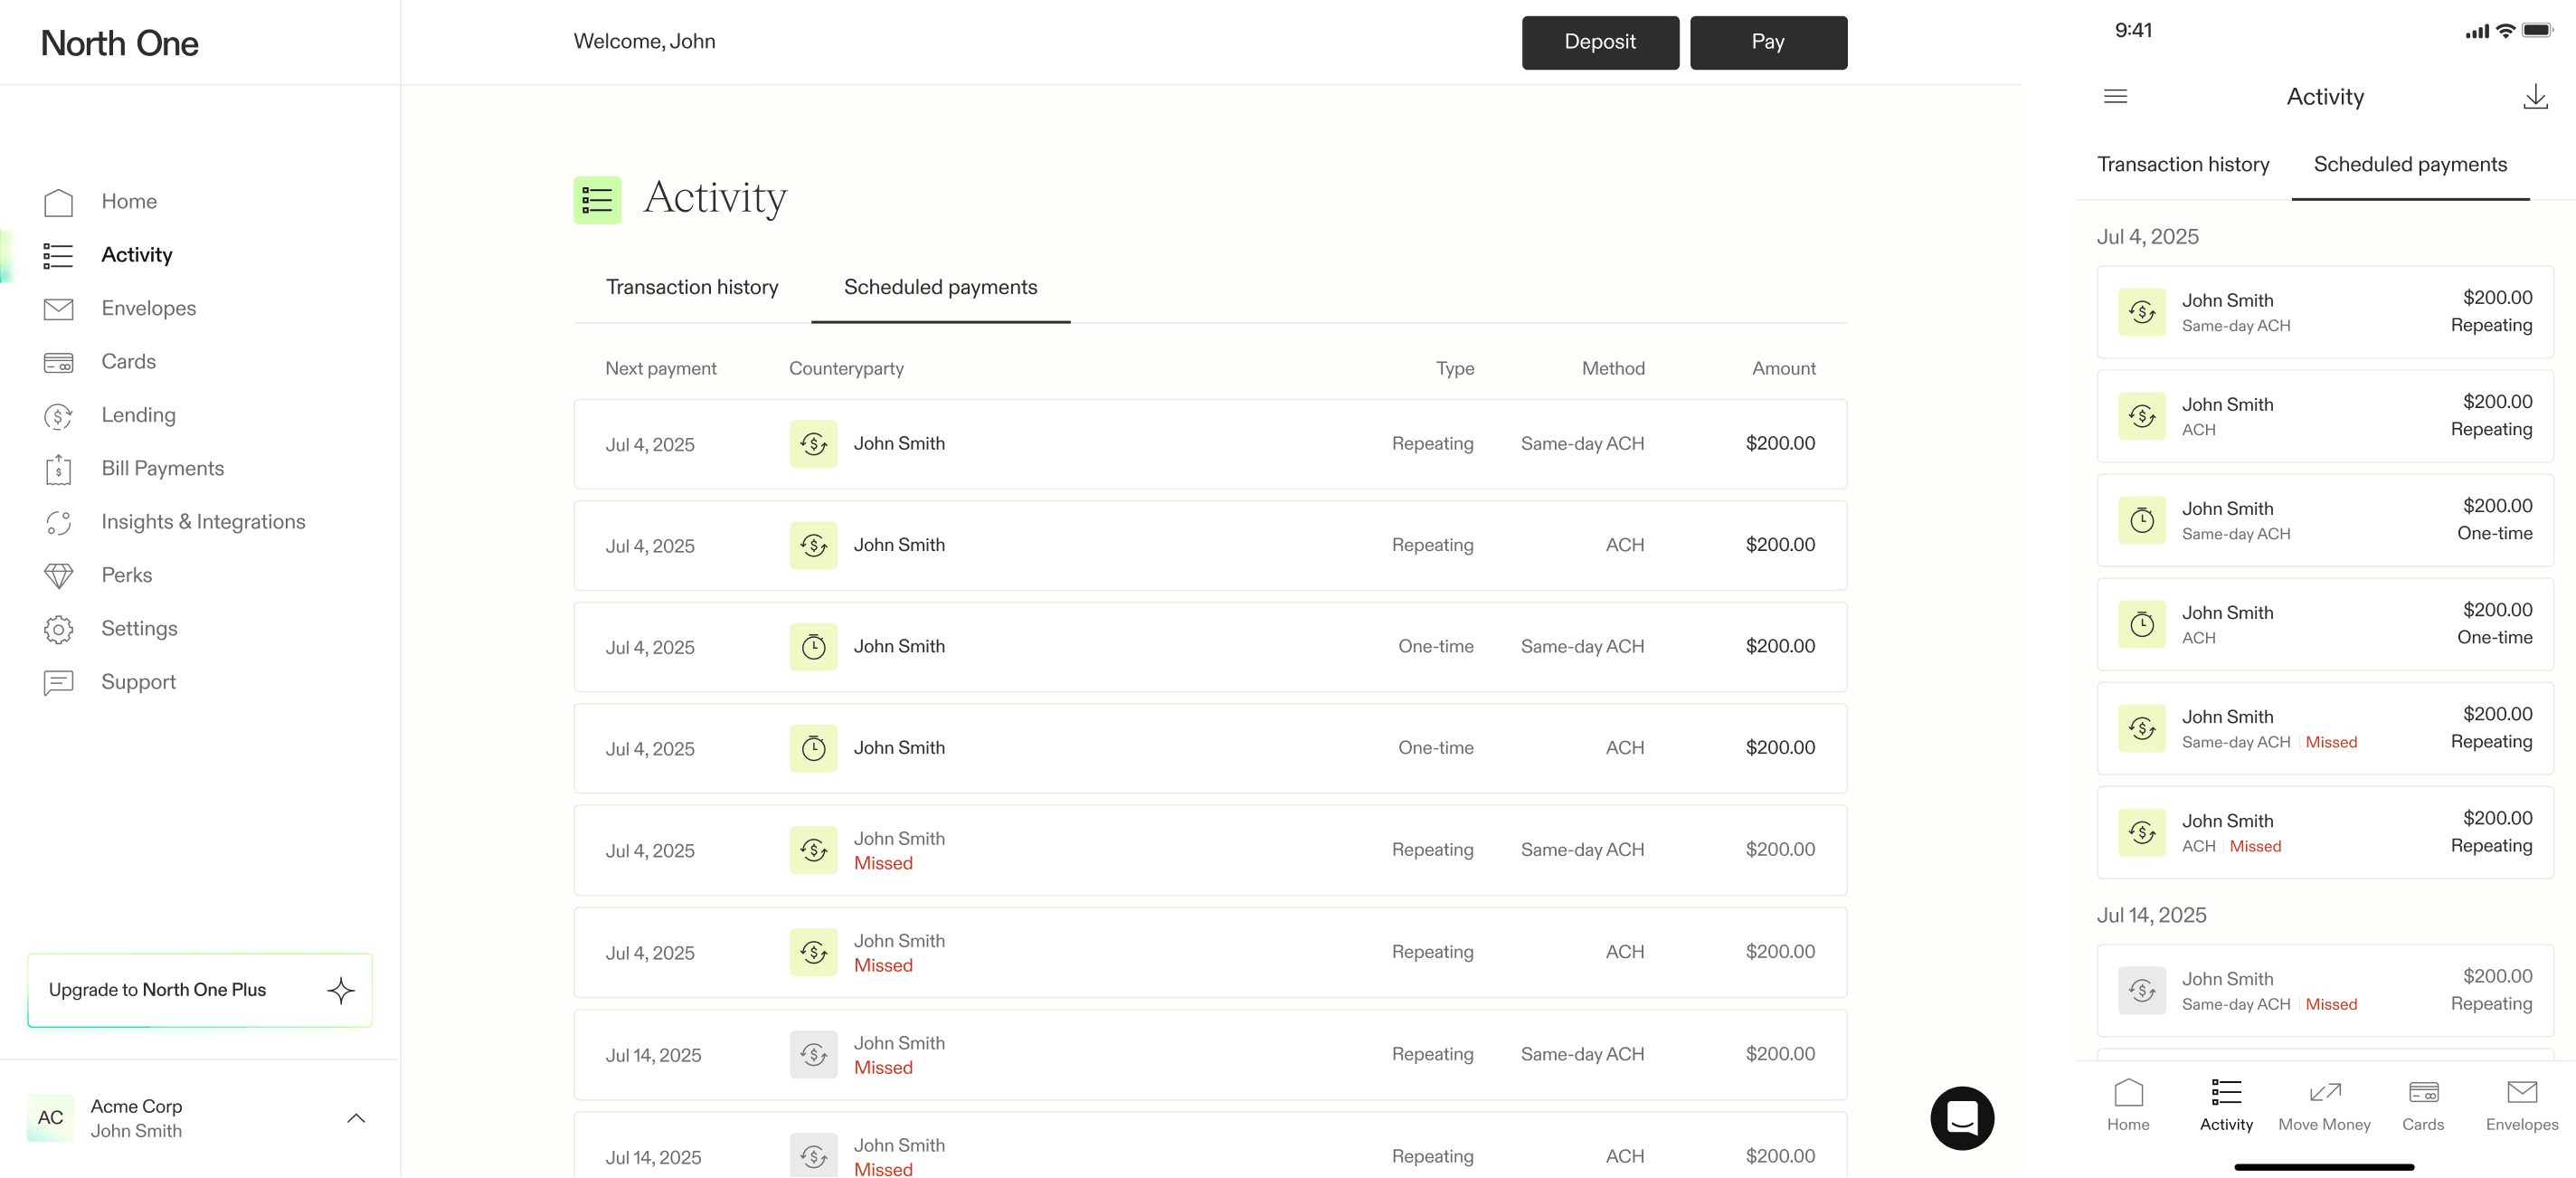Viewport: 2576px width, 1178px height.
Task: Click the Bill Payments sidebar icon
Action: 58,469
